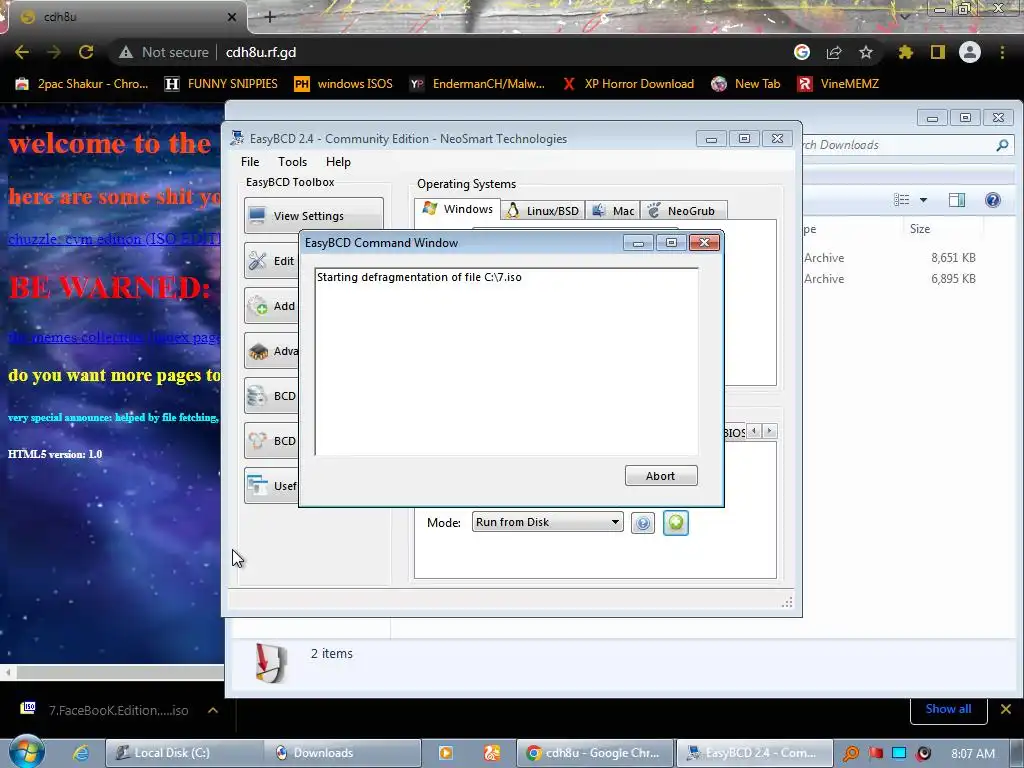Open the XP Horror Download bookmark
The image size is (1024, 768).
point(628,84)
